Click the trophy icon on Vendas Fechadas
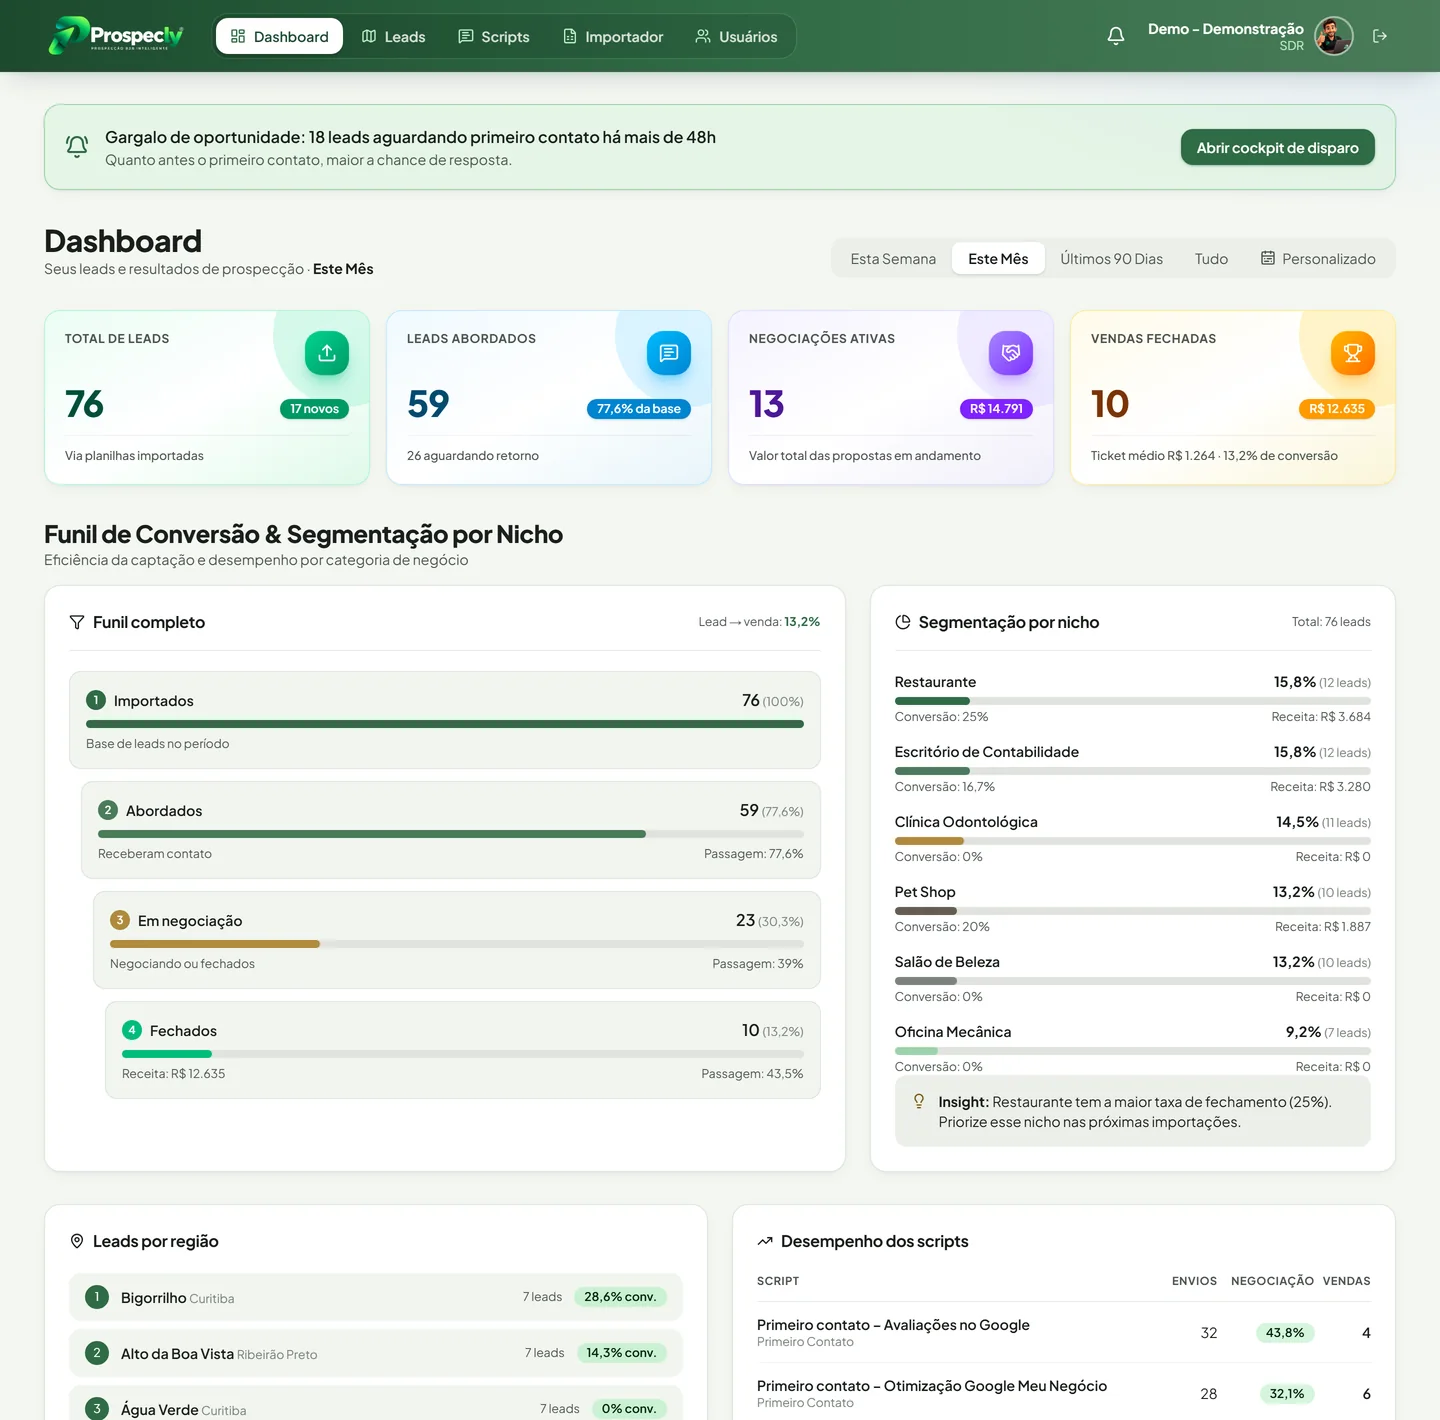 (x=1353, y=353)
